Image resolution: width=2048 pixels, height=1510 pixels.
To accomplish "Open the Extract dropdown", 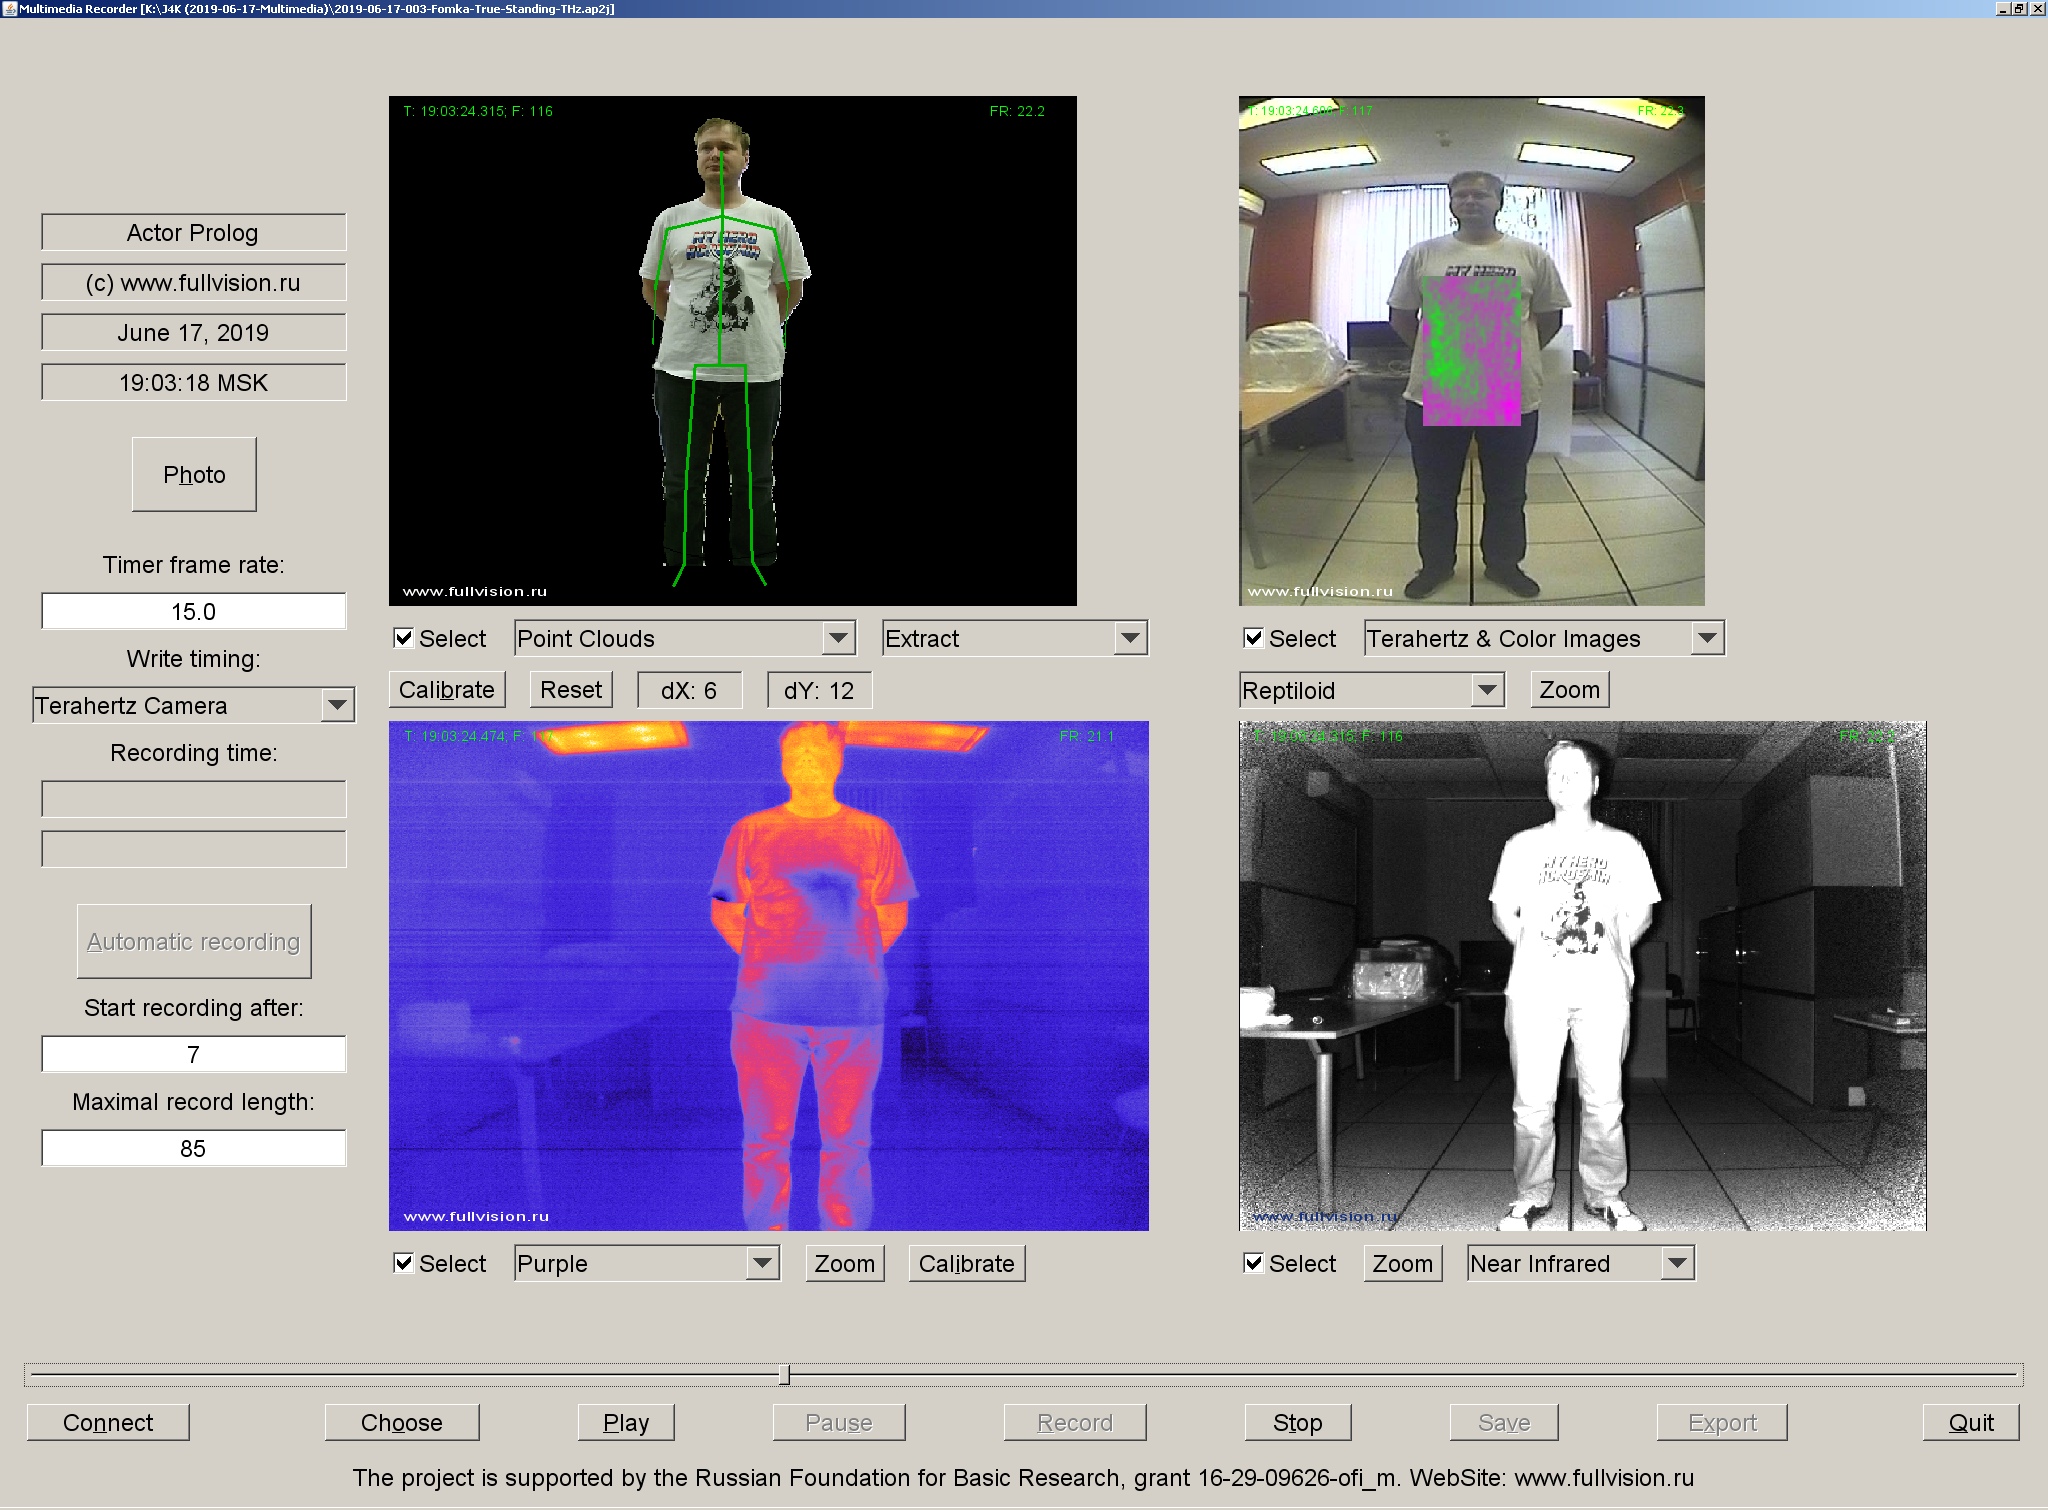I will (1014, 638).
